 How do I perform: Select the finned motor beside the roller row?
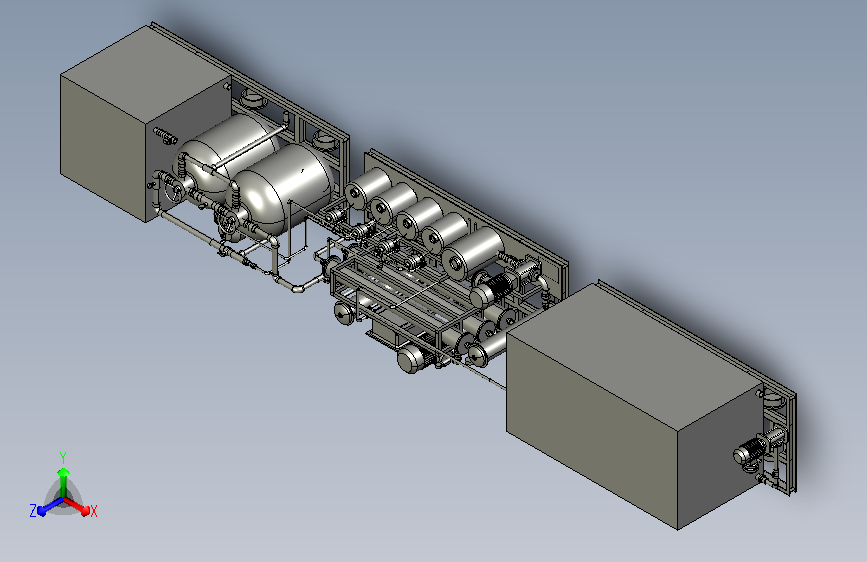pyautogui.click(x=494, y=288)
